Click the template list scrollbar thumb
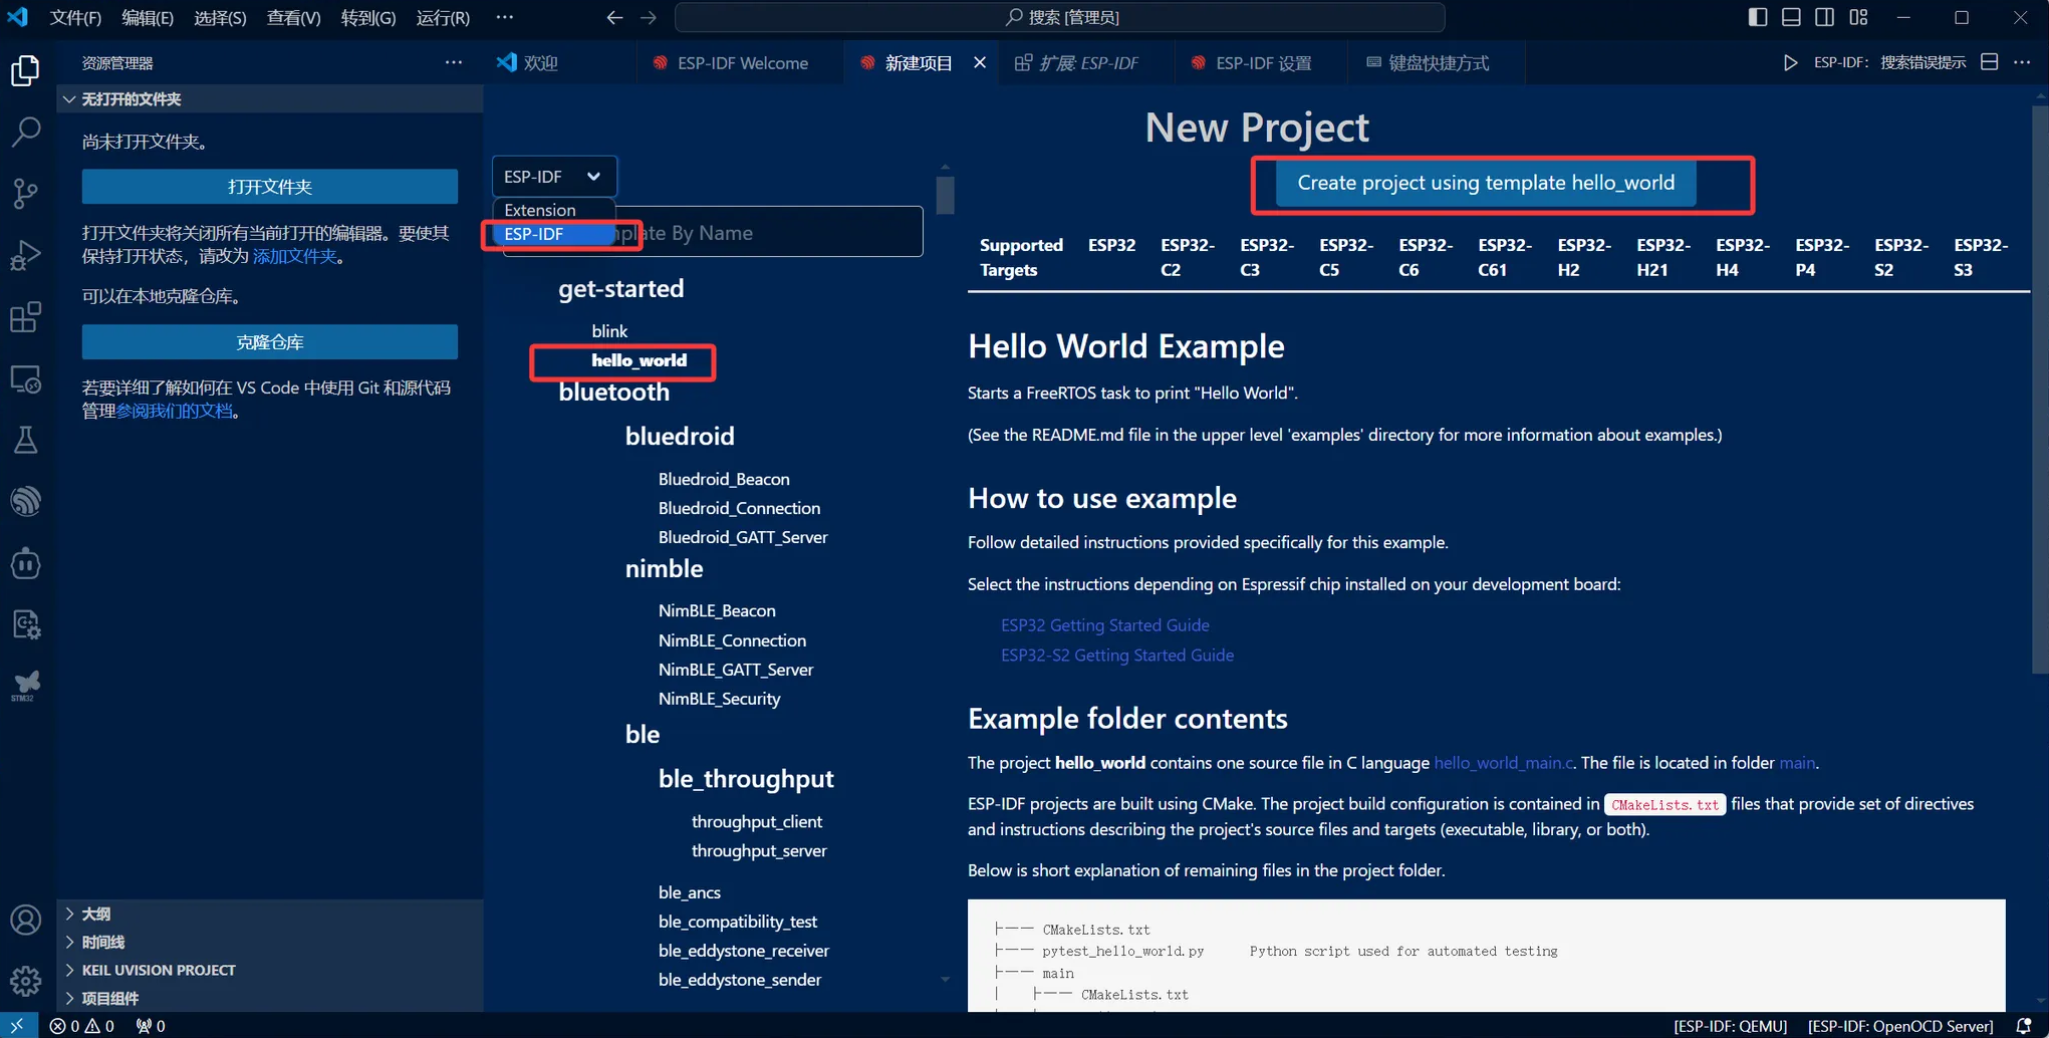 pyautogui.click(x=945, y=194)
